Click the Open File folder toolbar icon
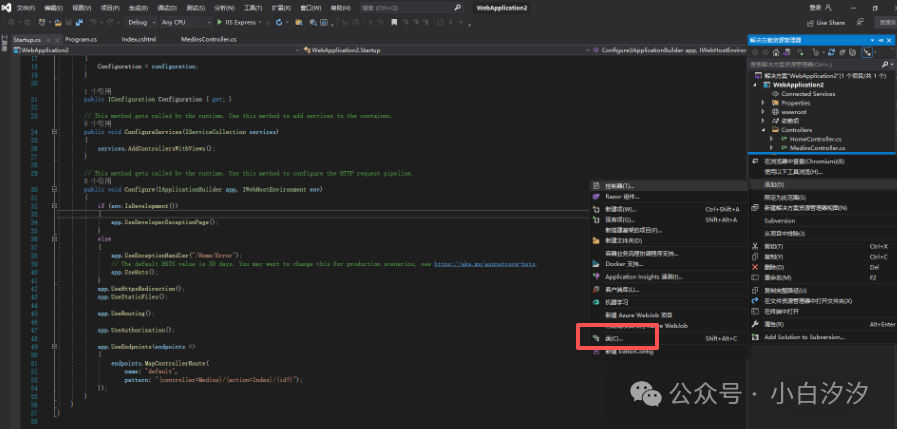The image size is (897, 429). click(58, 22)
